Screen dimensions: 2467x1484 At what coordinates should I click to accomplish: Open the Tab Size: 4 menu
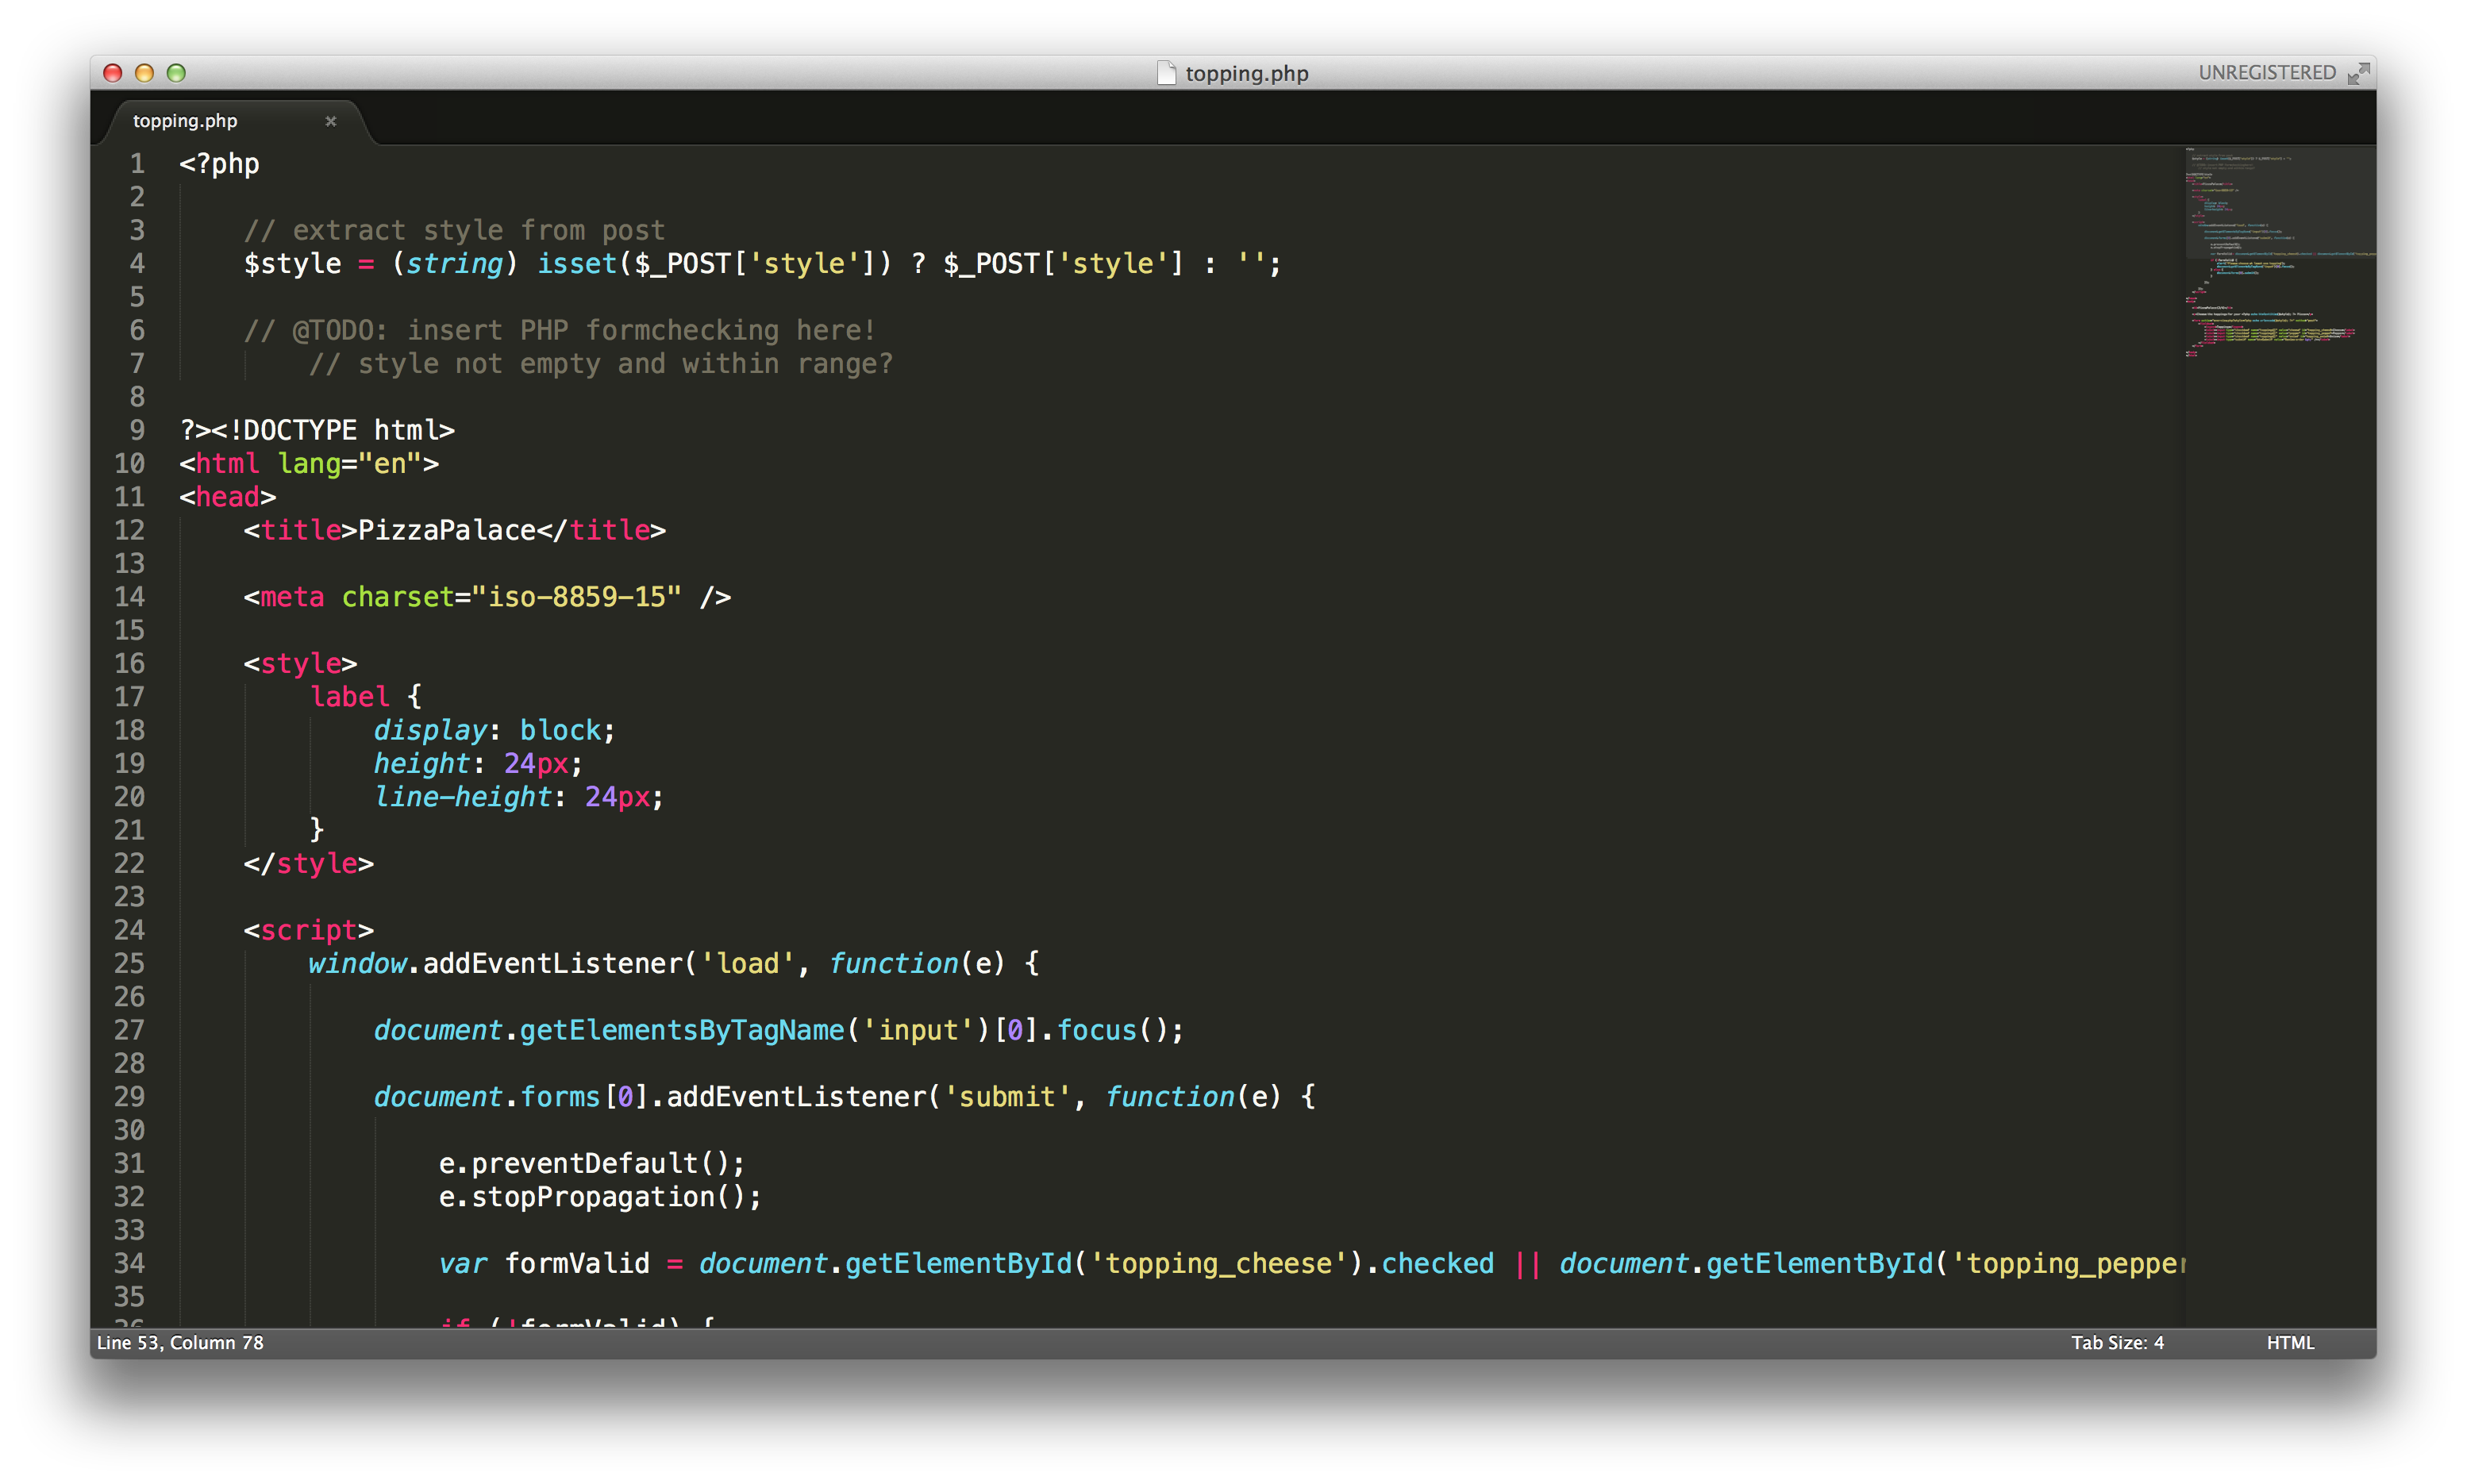(x=2116, y=1342)
